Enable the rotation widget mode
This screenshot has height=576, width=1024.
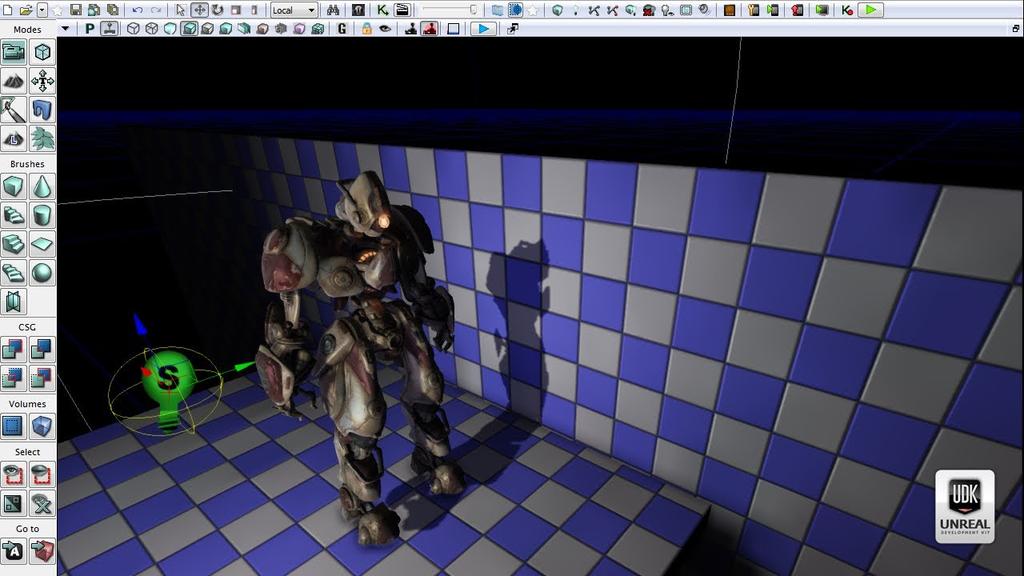pos(217,10)
